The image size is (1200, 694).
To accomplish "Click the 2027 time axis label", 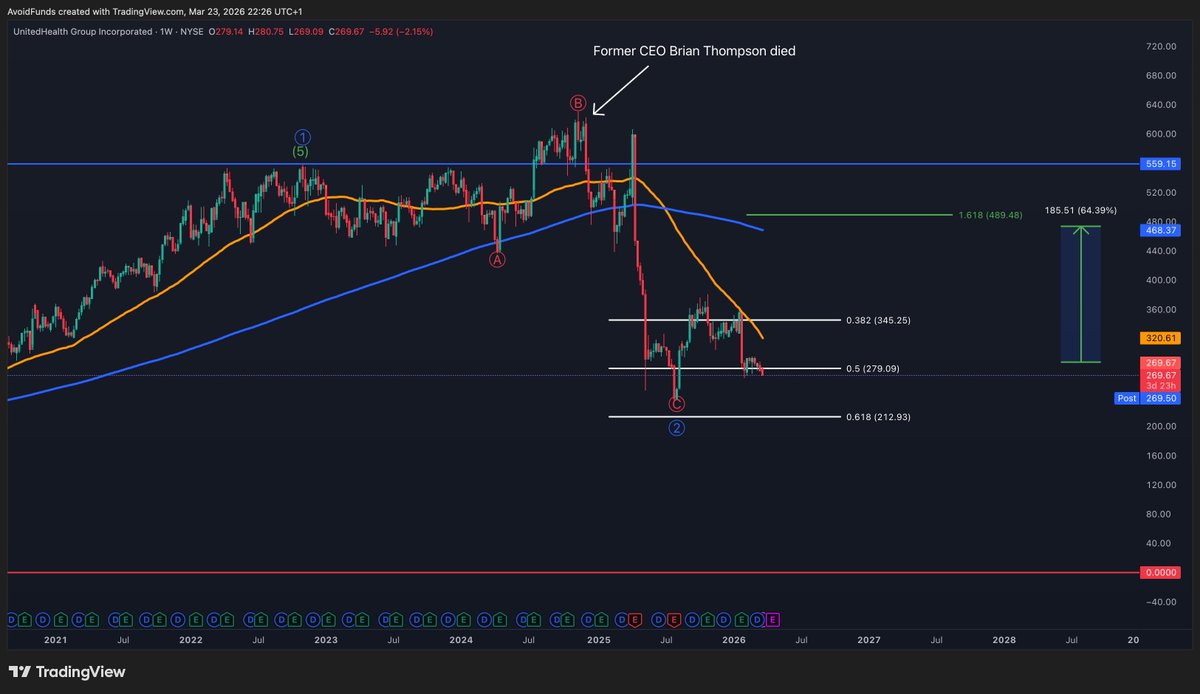I will pos(869,639).
